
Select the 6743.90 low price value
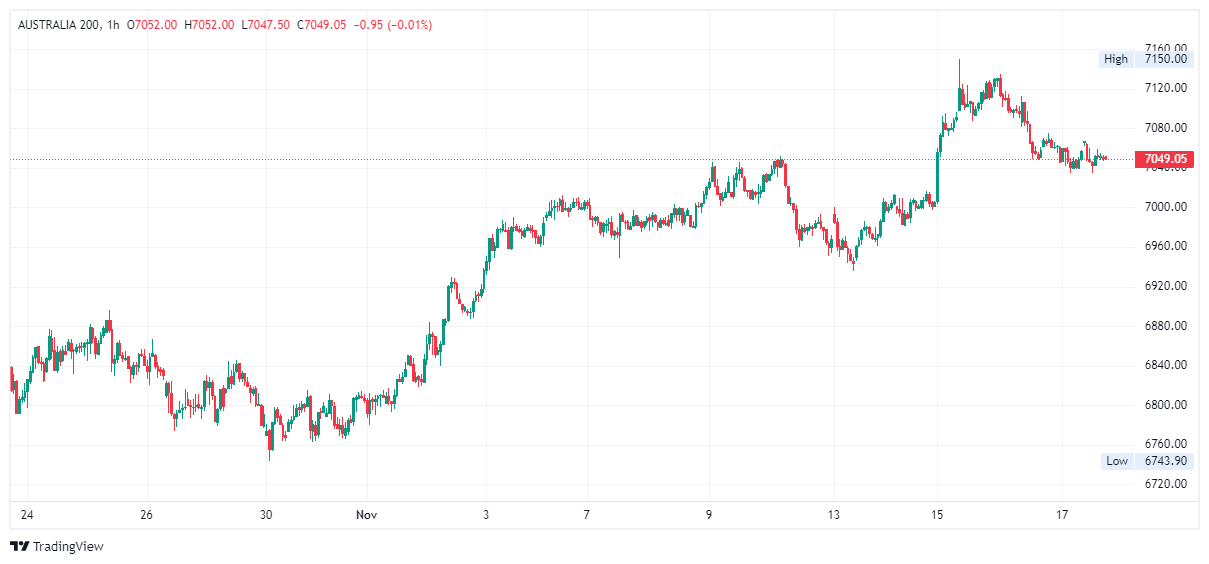click(x=1165, y=461)
